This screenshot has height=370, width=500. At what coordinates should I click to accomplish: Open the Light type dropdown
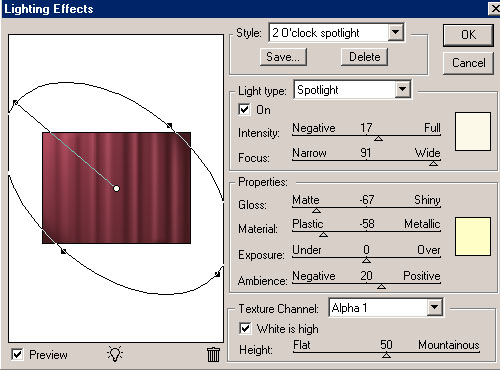(403, 90)
